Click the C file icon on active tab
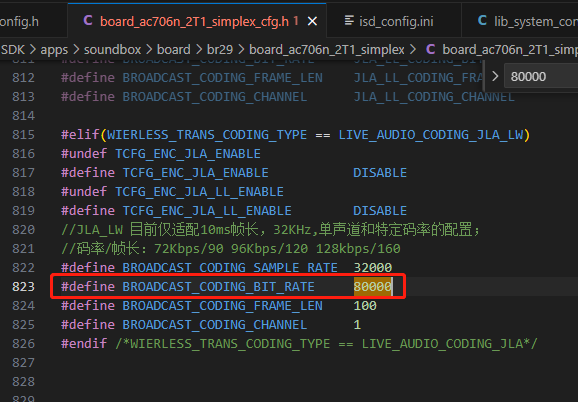 [88, 21]
